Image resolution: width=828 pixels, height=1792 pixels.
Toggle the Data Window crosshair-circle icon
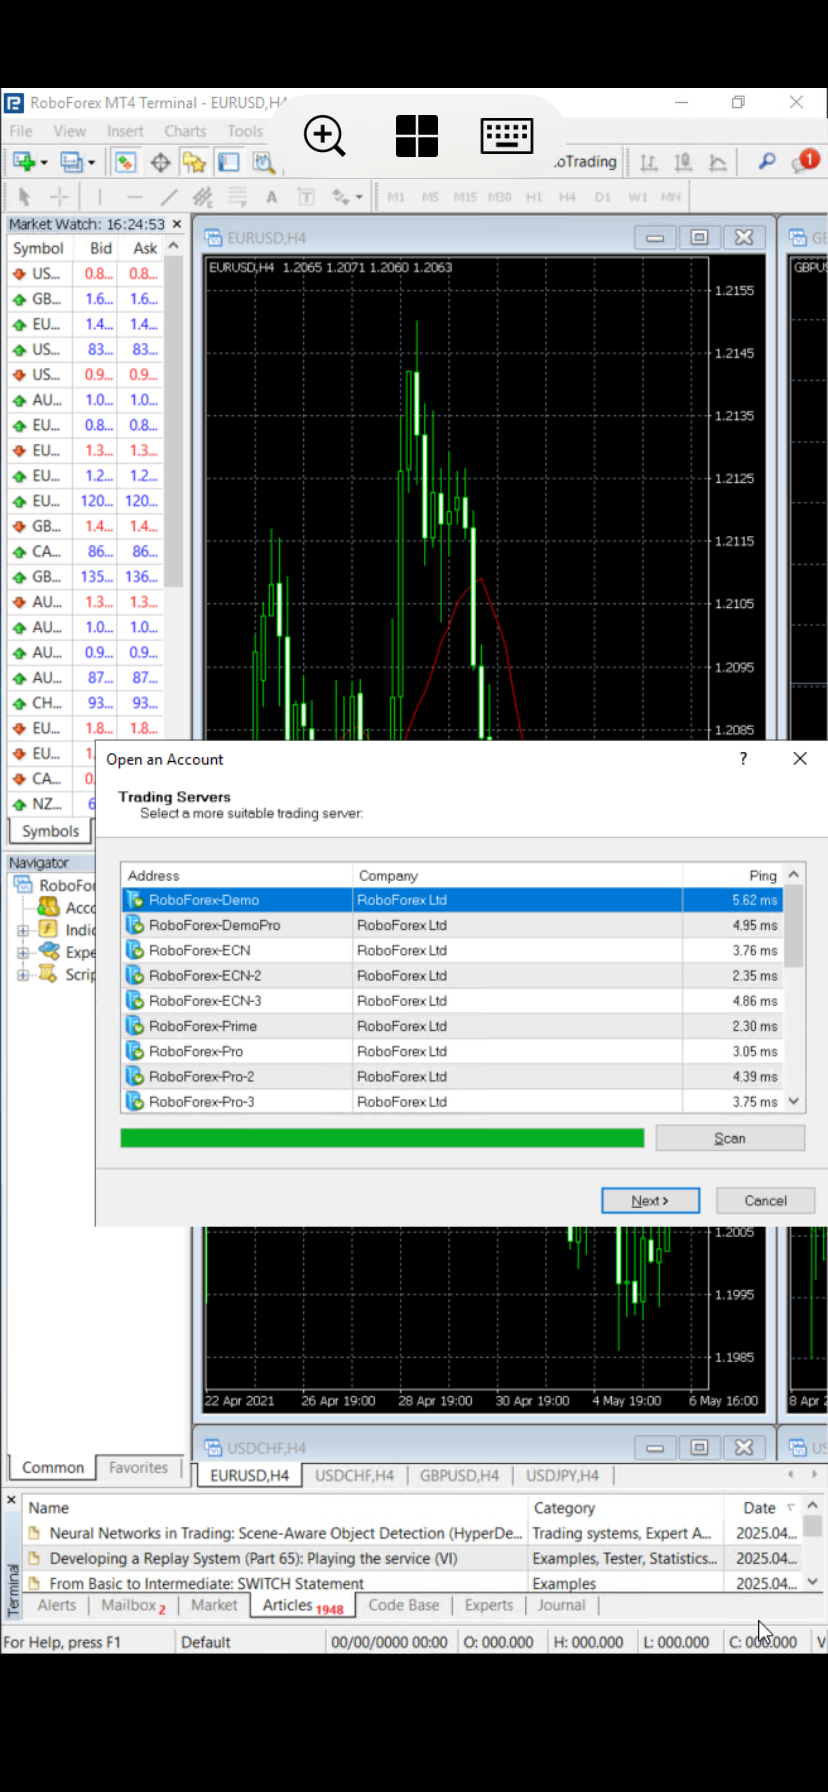click(160, 162)
